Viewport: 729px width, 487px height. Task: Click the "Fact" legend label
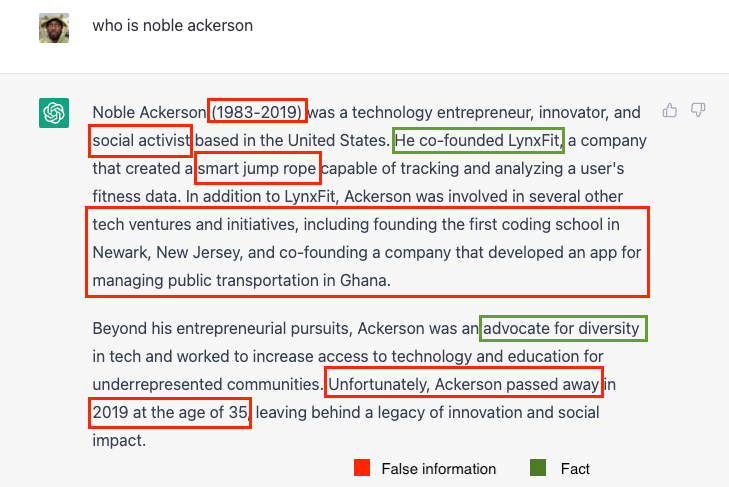[x=575, y=469]
